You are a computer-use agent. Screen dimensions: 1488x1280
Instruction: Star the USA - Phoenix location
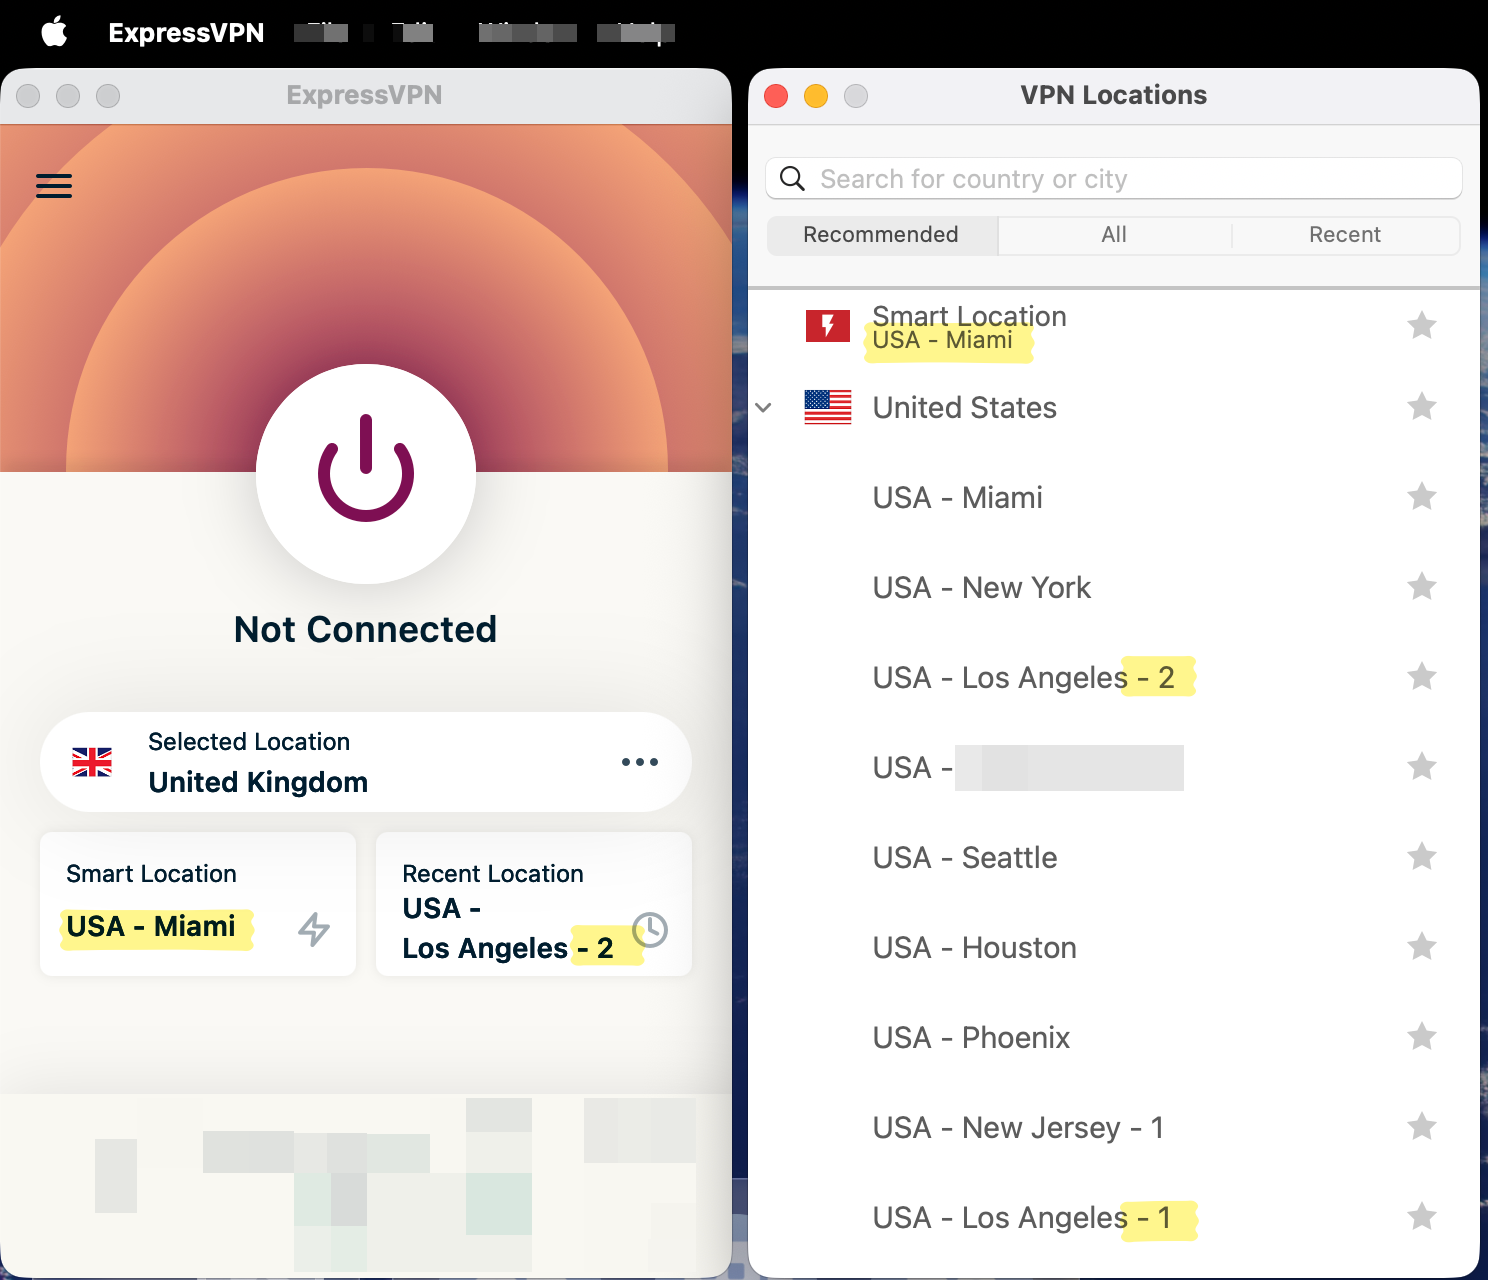(1422, 1037)
